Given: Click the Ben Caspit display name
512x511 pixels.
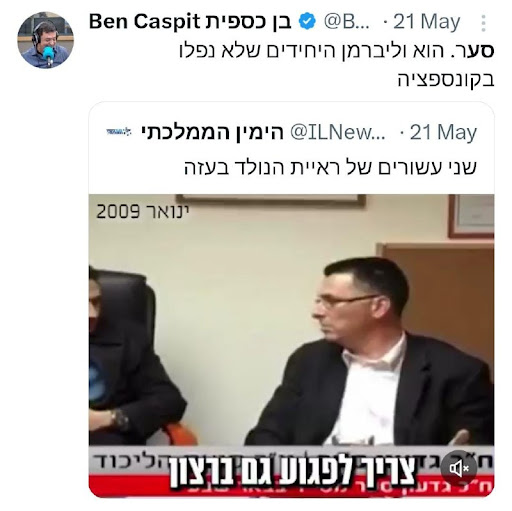Looking at the screenshot, I should click(190, 22).
